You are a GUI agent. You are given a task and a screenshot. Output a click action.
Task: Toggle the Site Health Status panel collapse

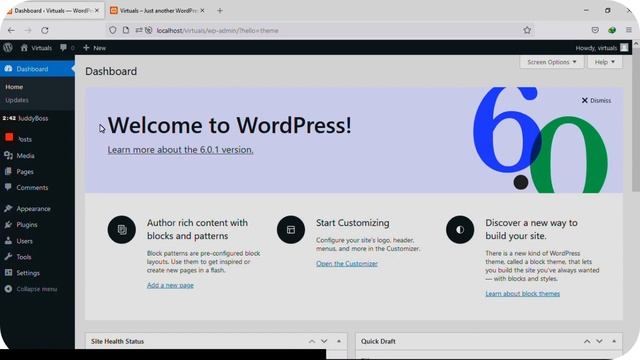(339, 341)
